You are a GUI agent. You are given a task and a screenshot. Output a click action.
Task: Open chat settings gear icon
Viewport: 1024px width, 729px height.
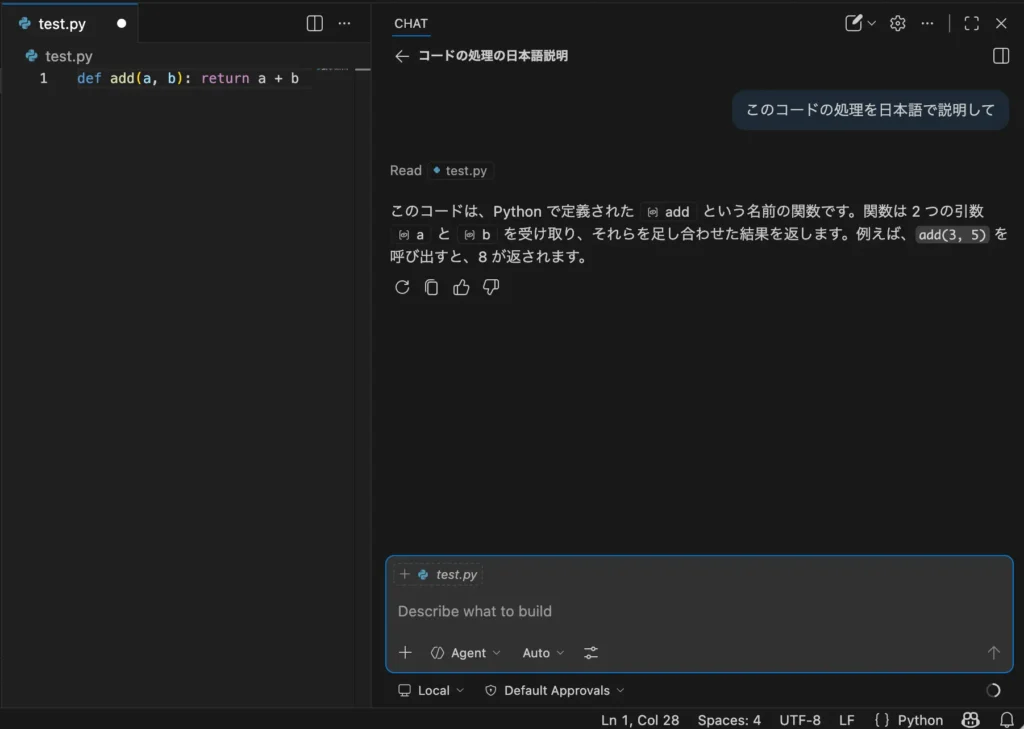click(898, 23)
